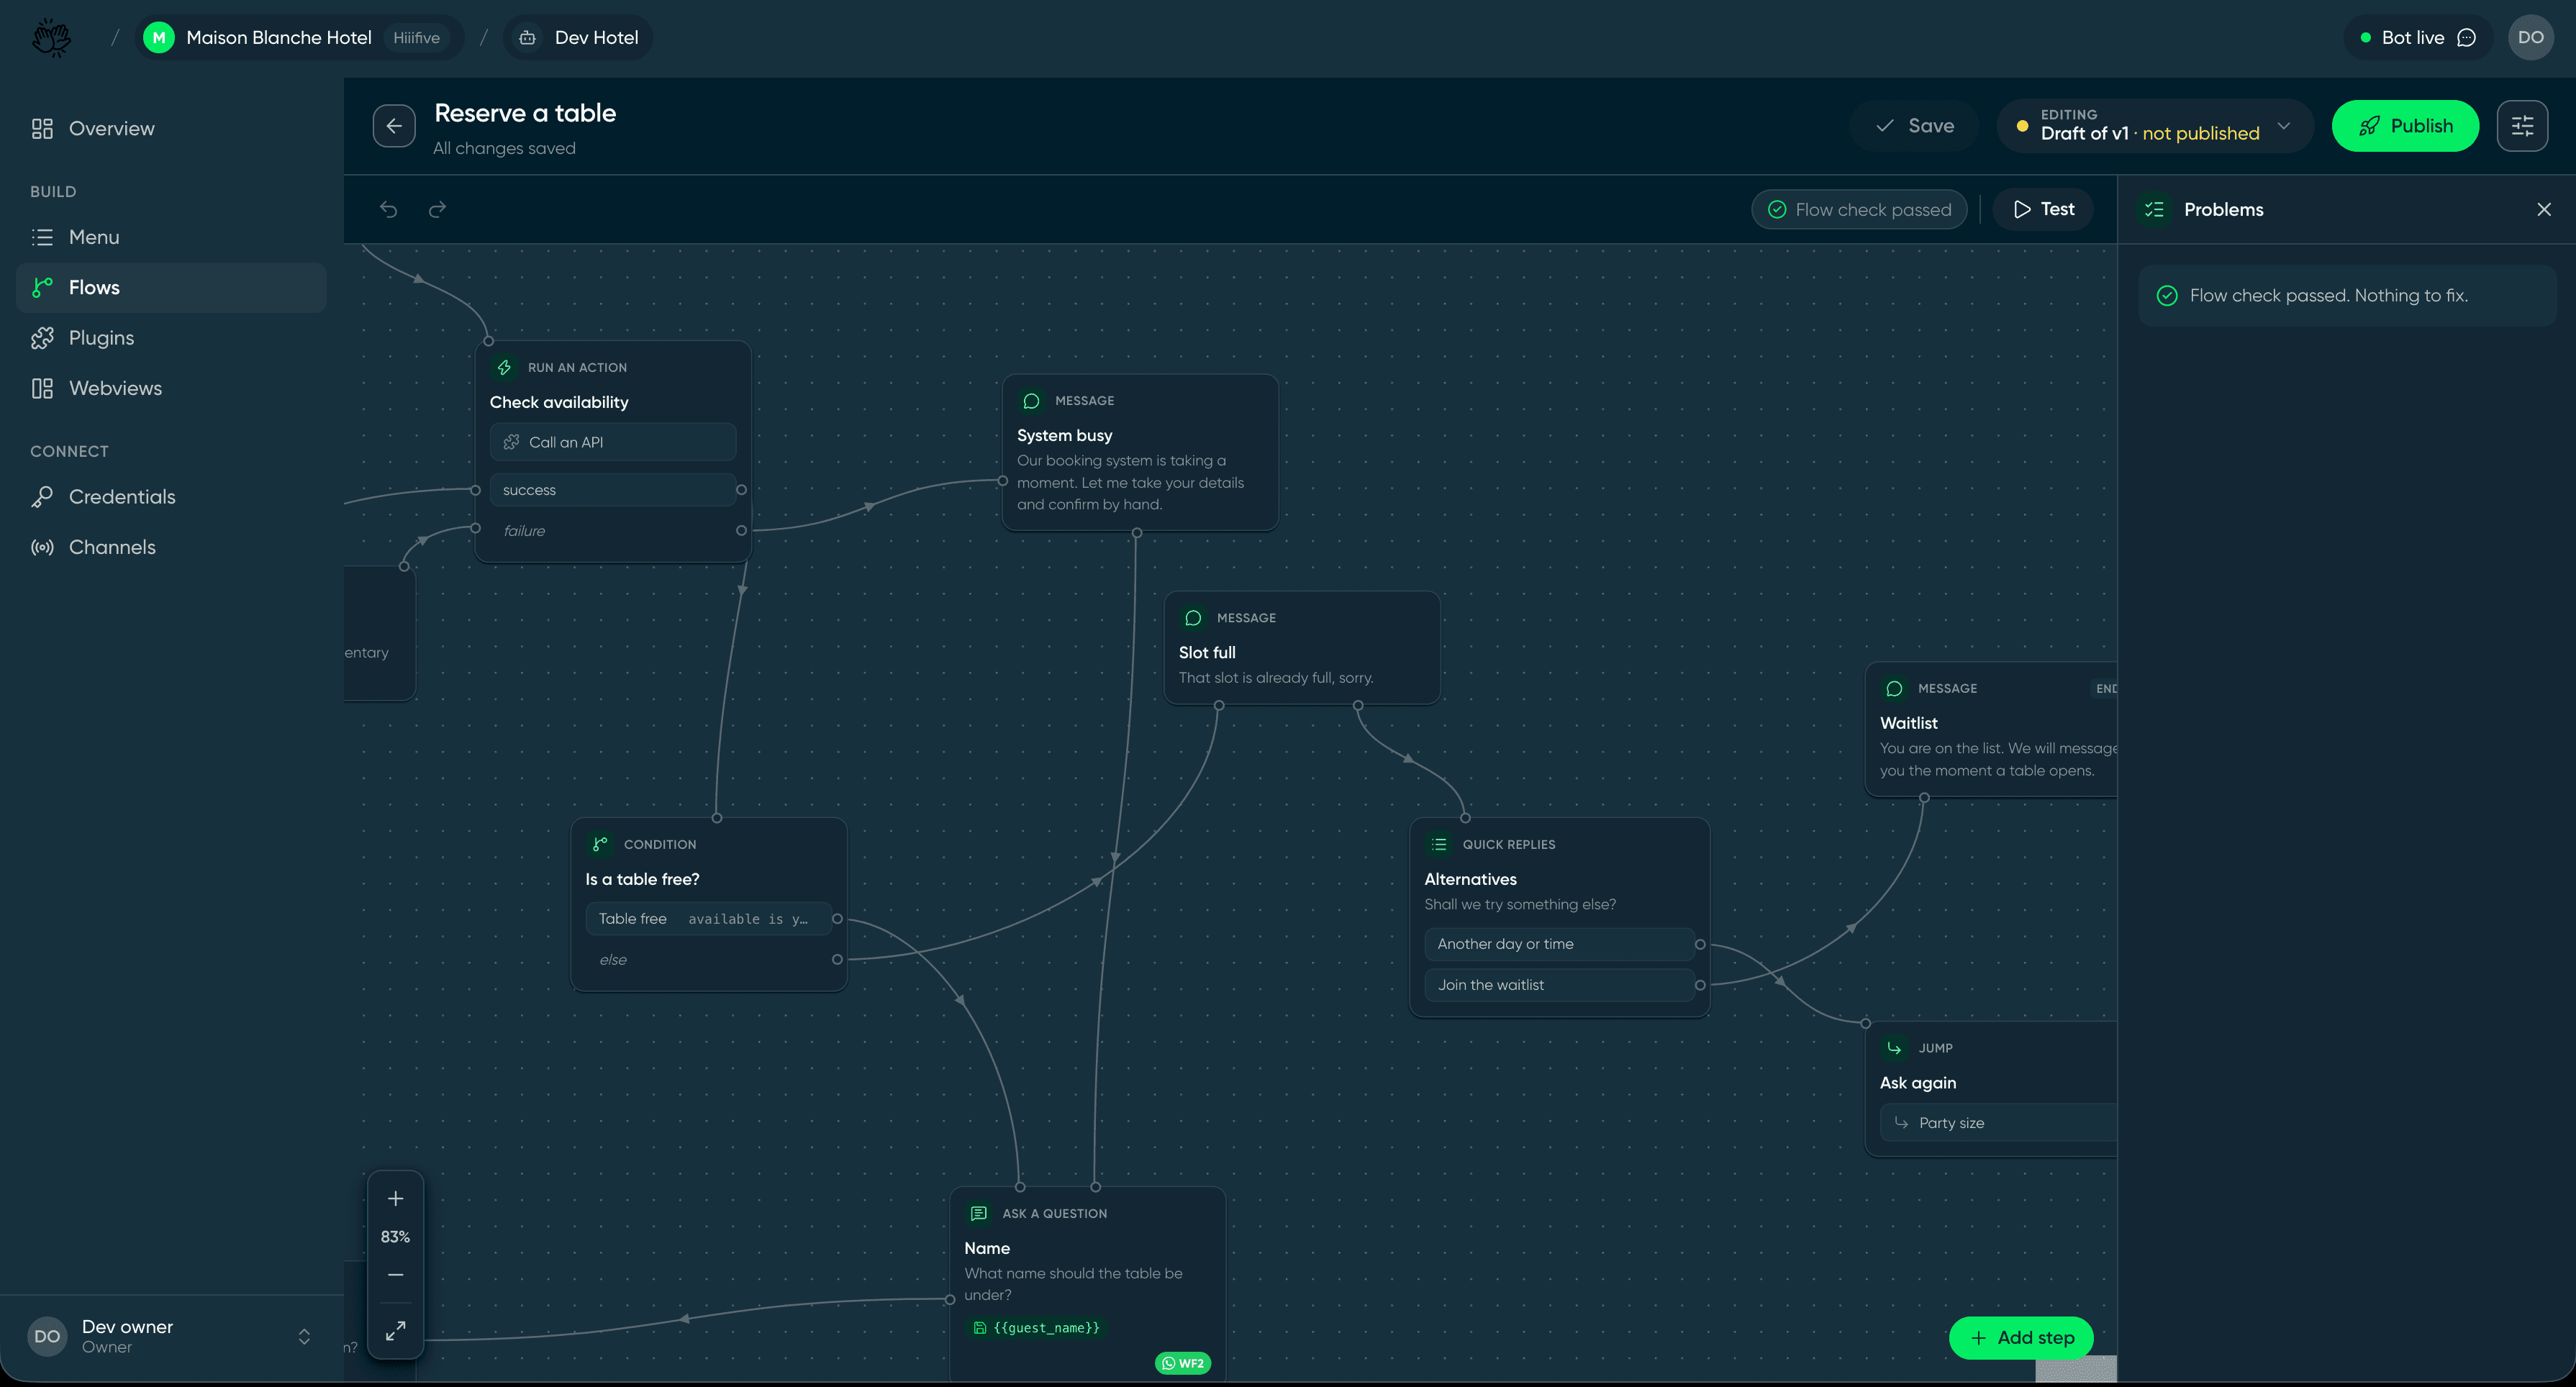Click the app logo in the header
This screenshot has height=1387, width=2576.
coord(52,38)
